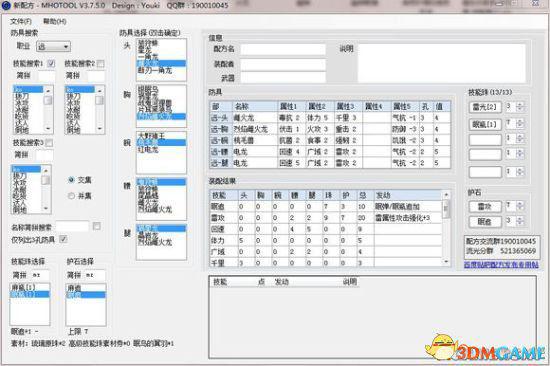Click the stepper next to 雷光[2]
This screenshot has width=550, height=366.
coord(521,107)
